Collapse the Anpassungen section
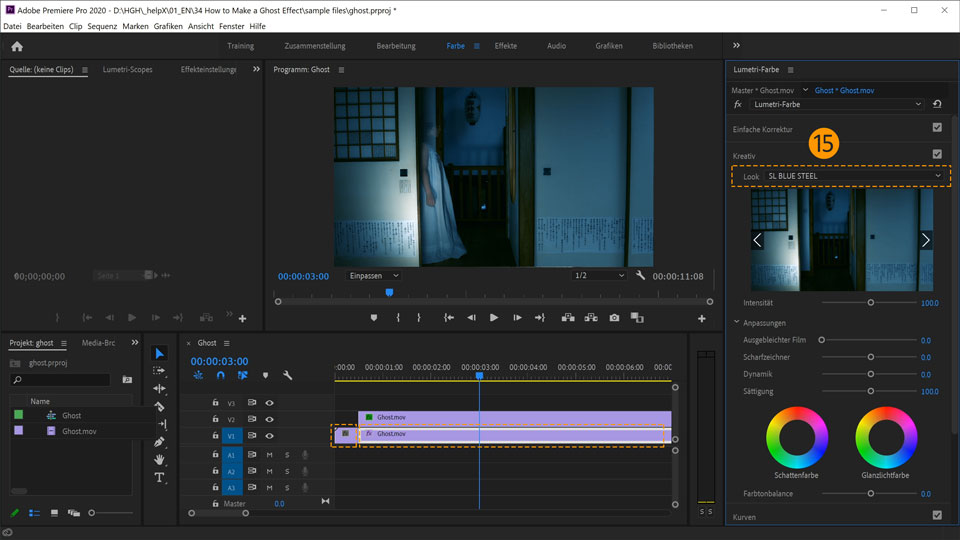This screenshot has height=540, width=960. [x=737, y=323]
